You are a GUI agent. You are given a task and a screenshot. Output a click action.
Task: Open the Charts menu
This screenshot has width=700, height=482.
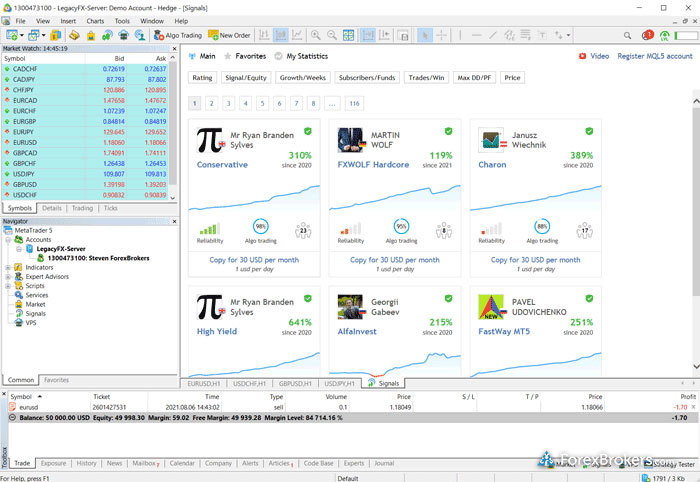(95, 21)
